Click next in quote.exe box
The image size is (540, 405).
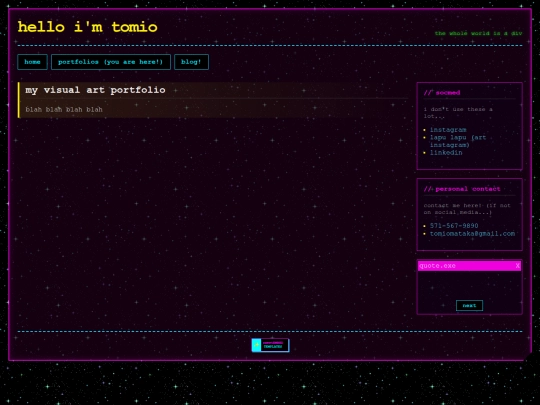click(469, 305)
